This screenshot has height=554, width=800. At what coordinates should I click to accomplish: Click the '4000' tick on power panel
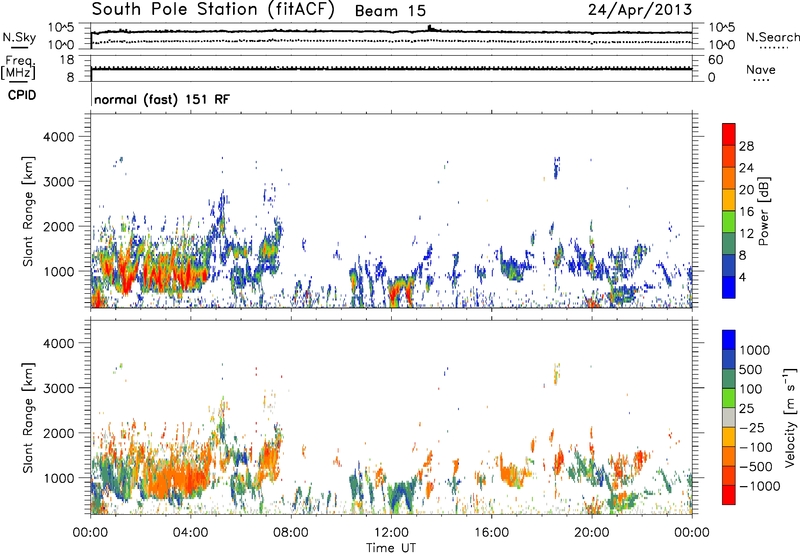click(x=59, y=137)
